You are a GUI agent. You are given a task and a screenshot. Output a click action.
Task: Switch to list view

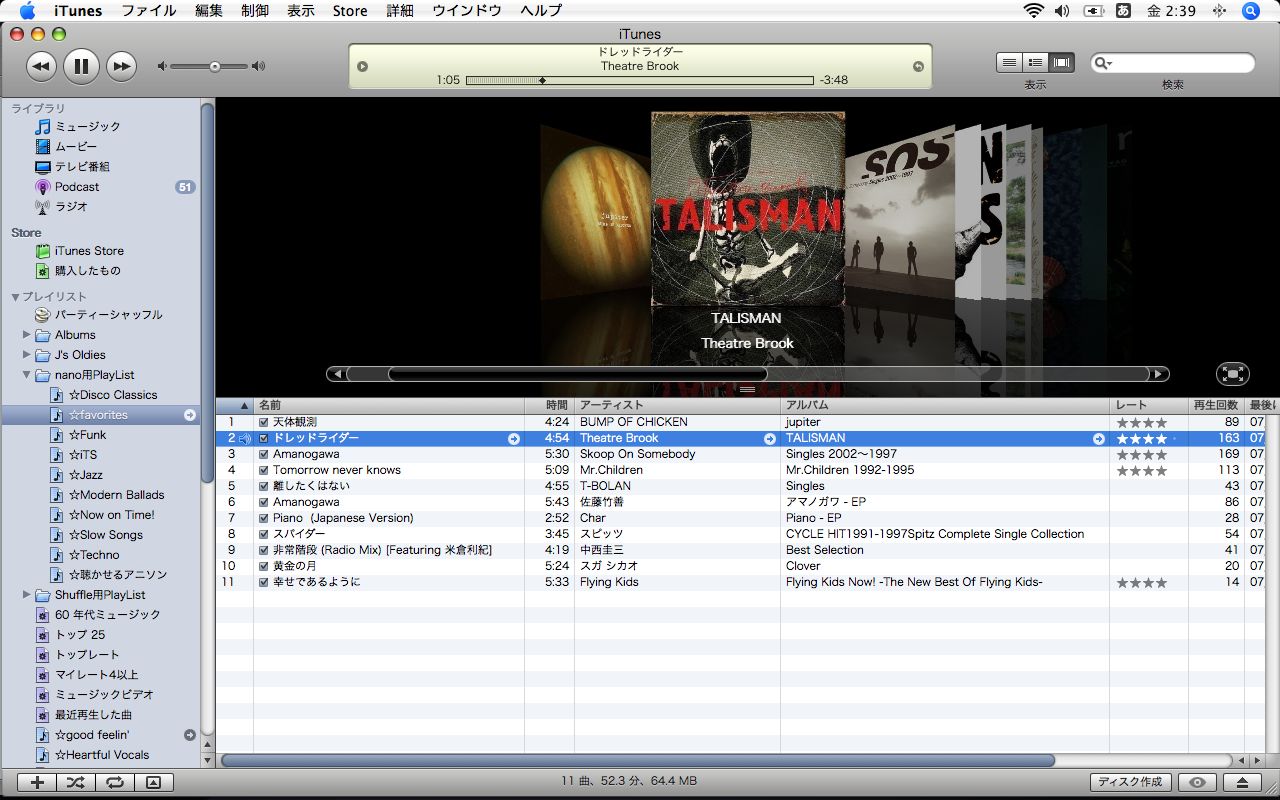(1009, 63)
